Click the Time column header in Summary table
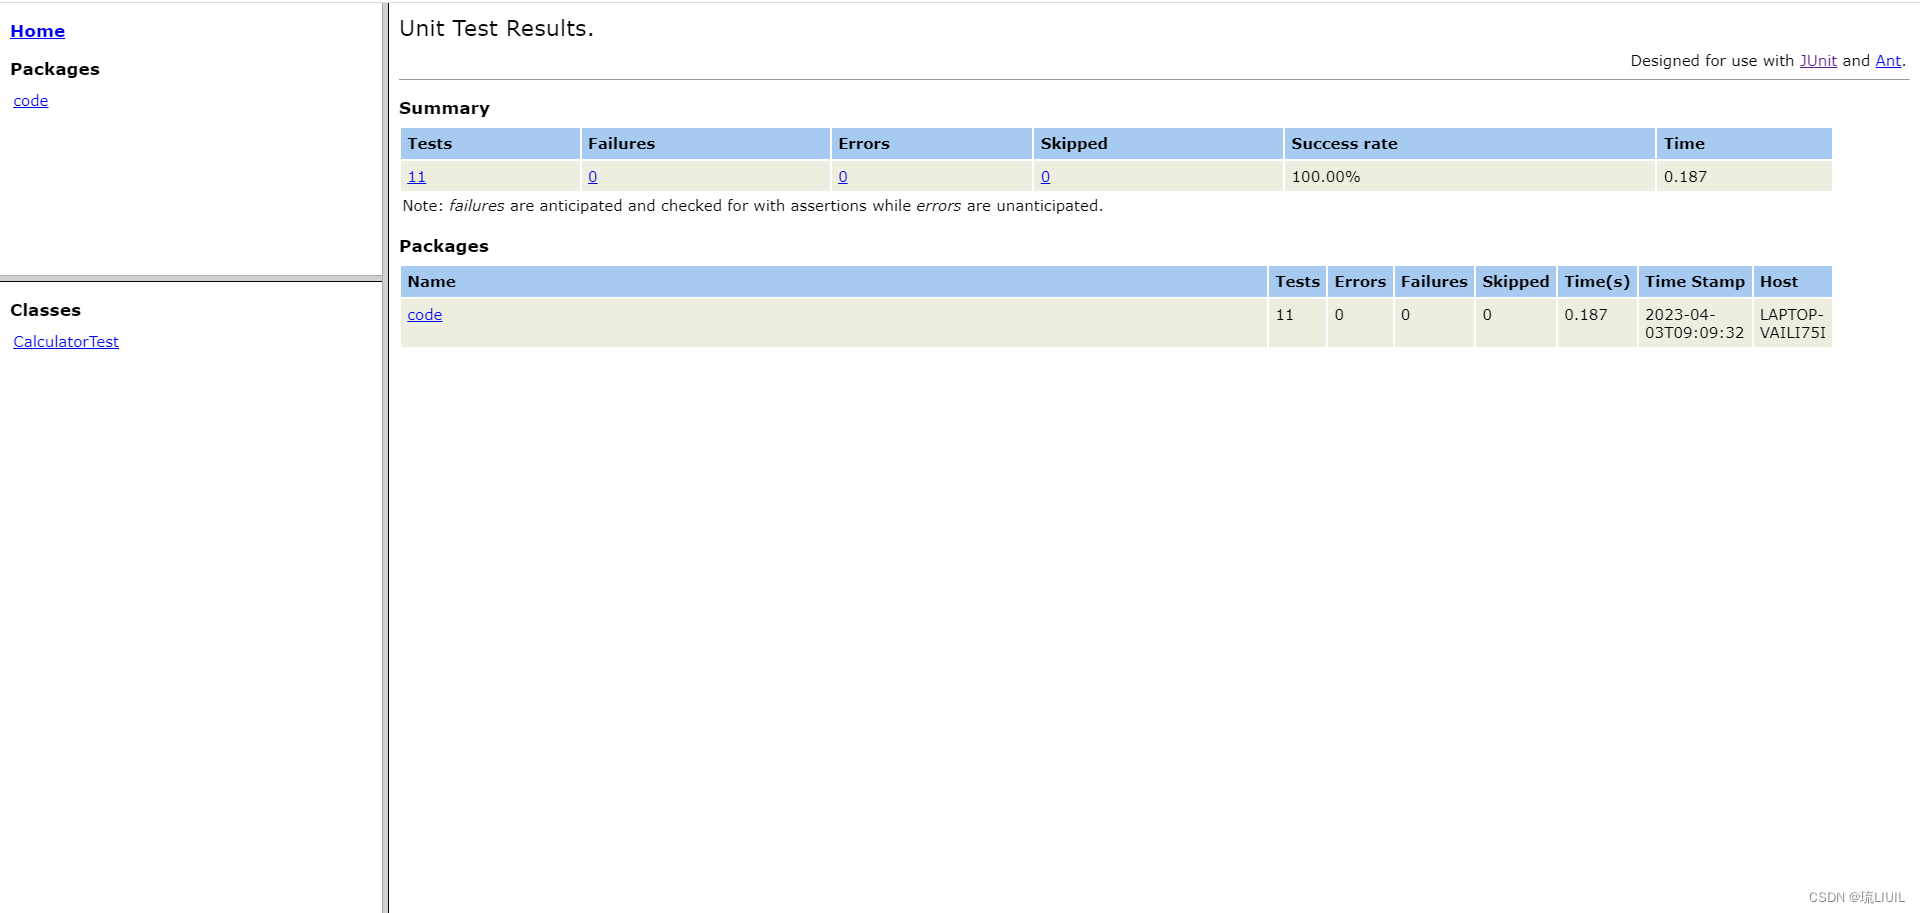1920x913 pixels. point(1744,143)
